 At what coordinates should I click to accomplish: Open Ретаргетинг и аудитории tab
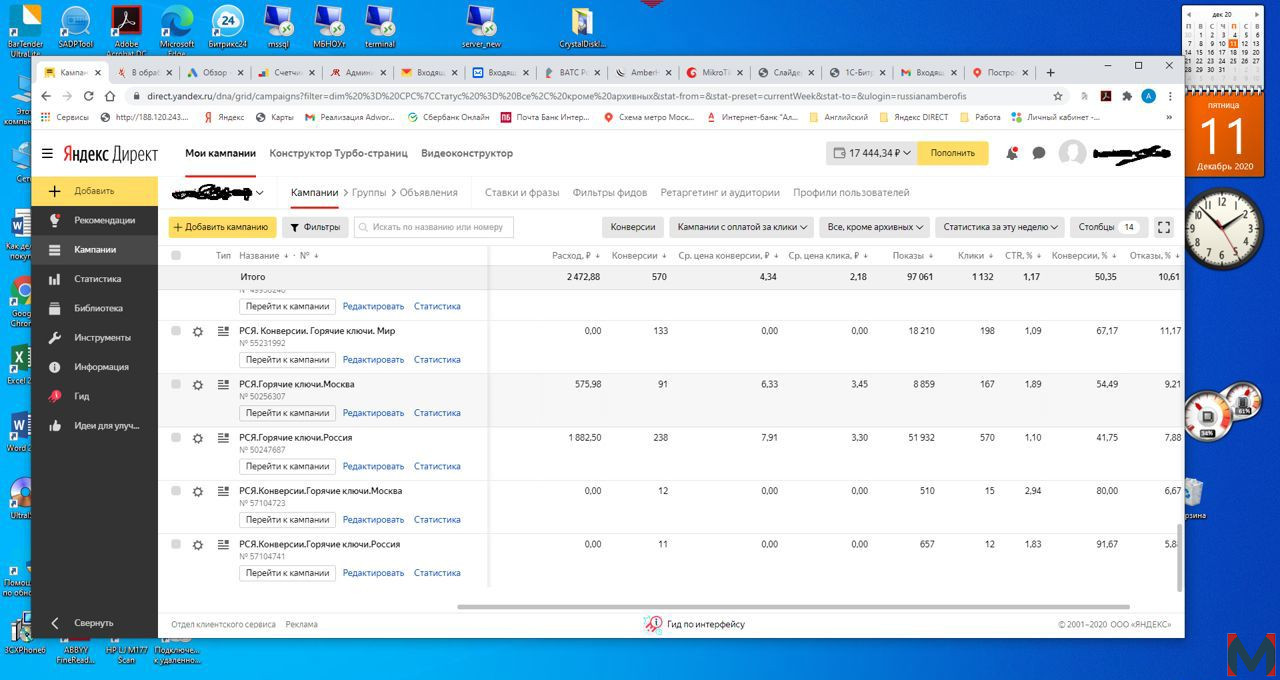pyautogui.click(x=720, y=192)
